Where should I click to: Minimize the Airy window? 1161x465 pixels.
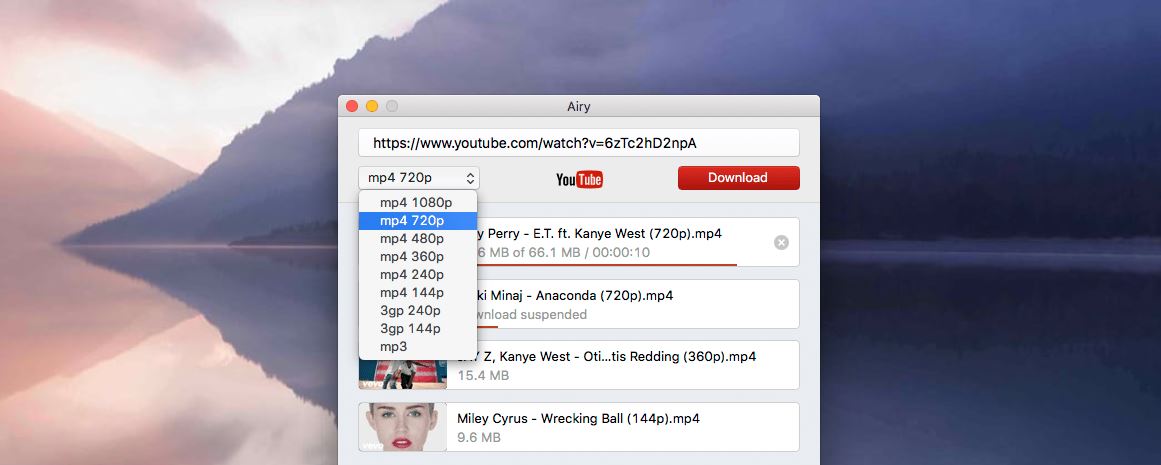pyautogui.click(x=372, y=106)
